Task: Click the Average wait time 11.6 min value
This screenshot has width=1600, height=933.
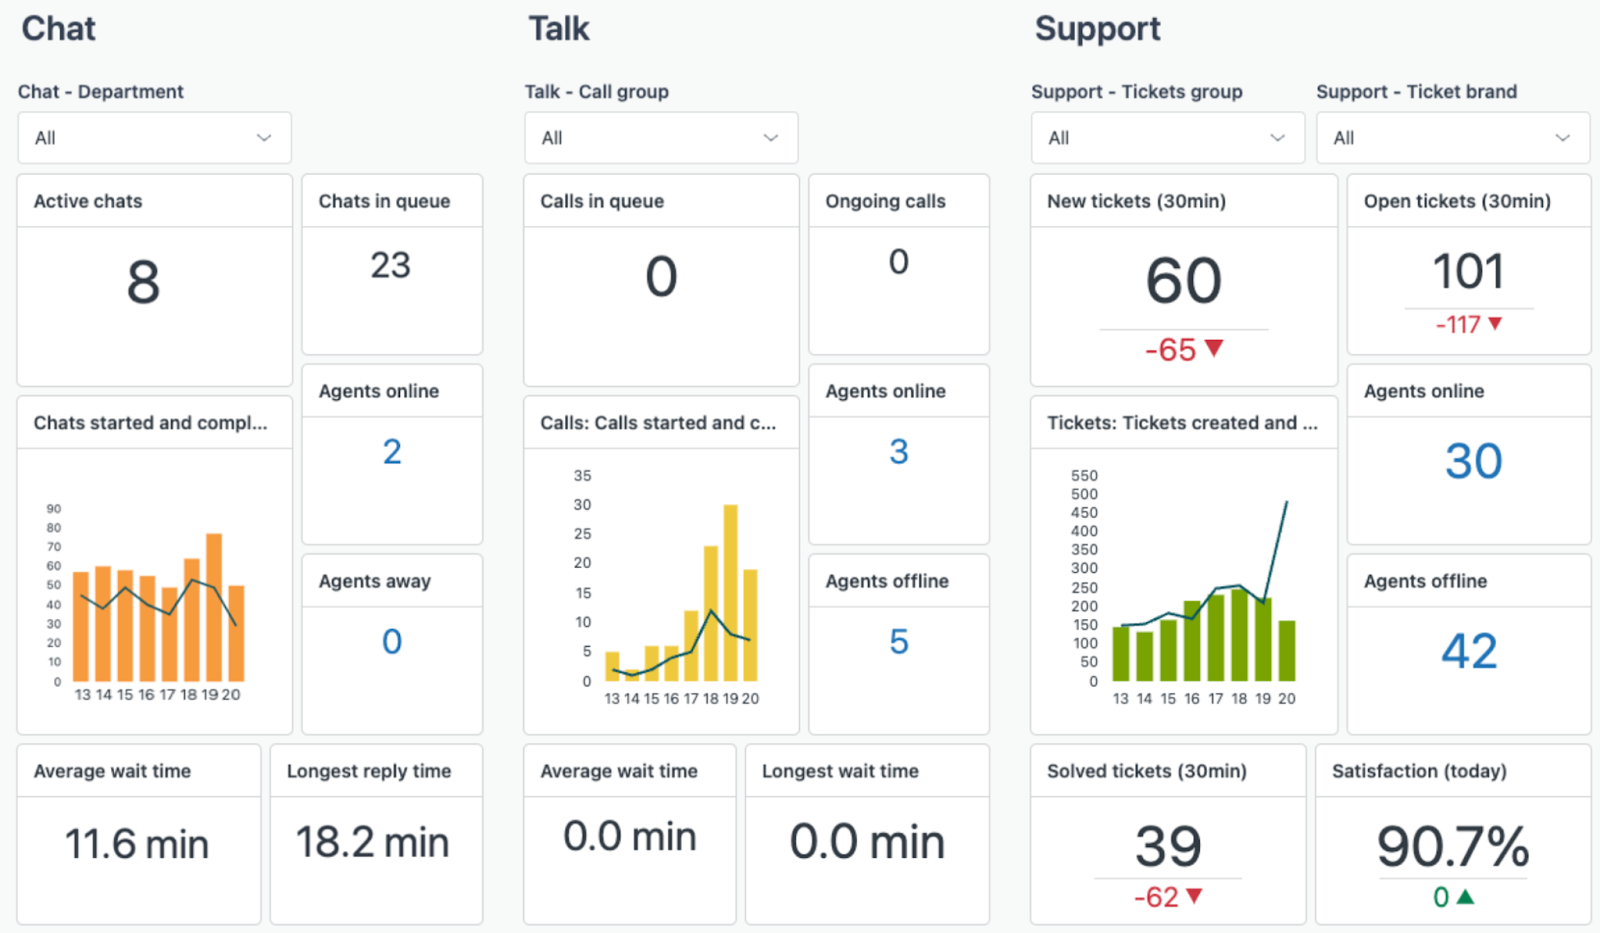Action: (137, 843)
